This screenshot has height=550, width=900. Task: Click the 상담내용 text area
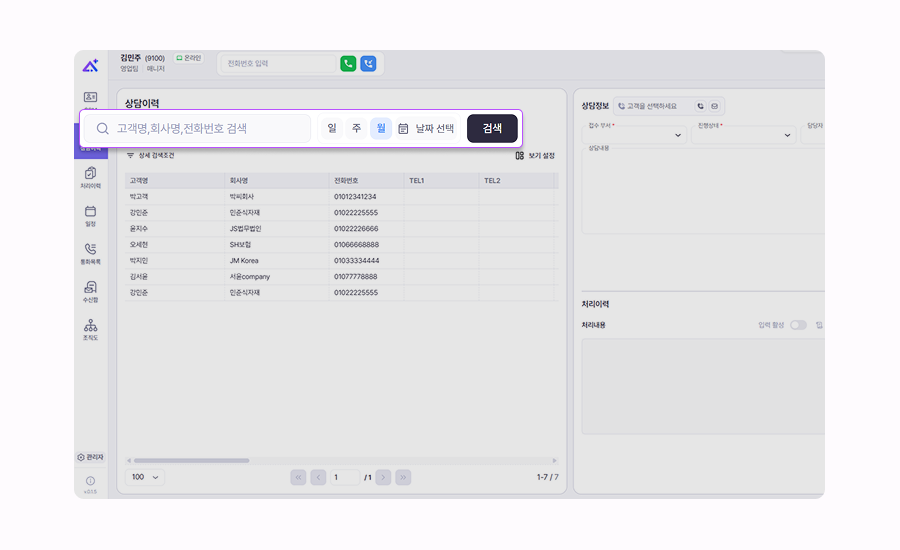coord(703,191)
